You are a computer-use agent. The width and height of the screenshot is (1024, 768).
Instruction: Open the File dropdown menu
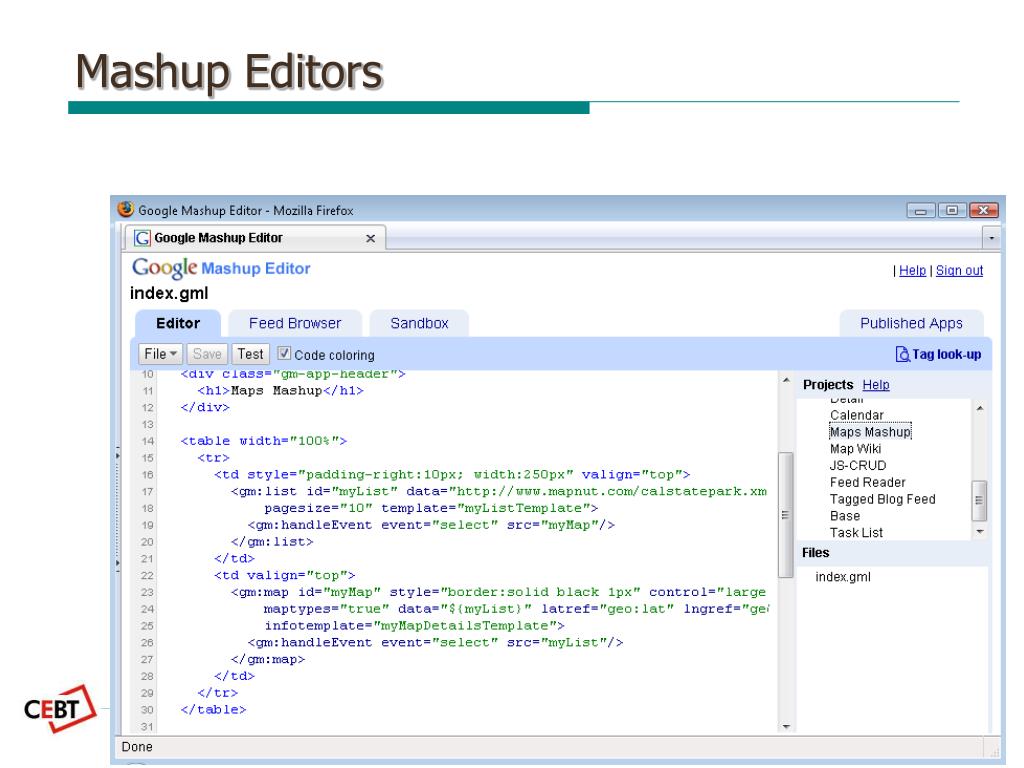click(161, 354)
